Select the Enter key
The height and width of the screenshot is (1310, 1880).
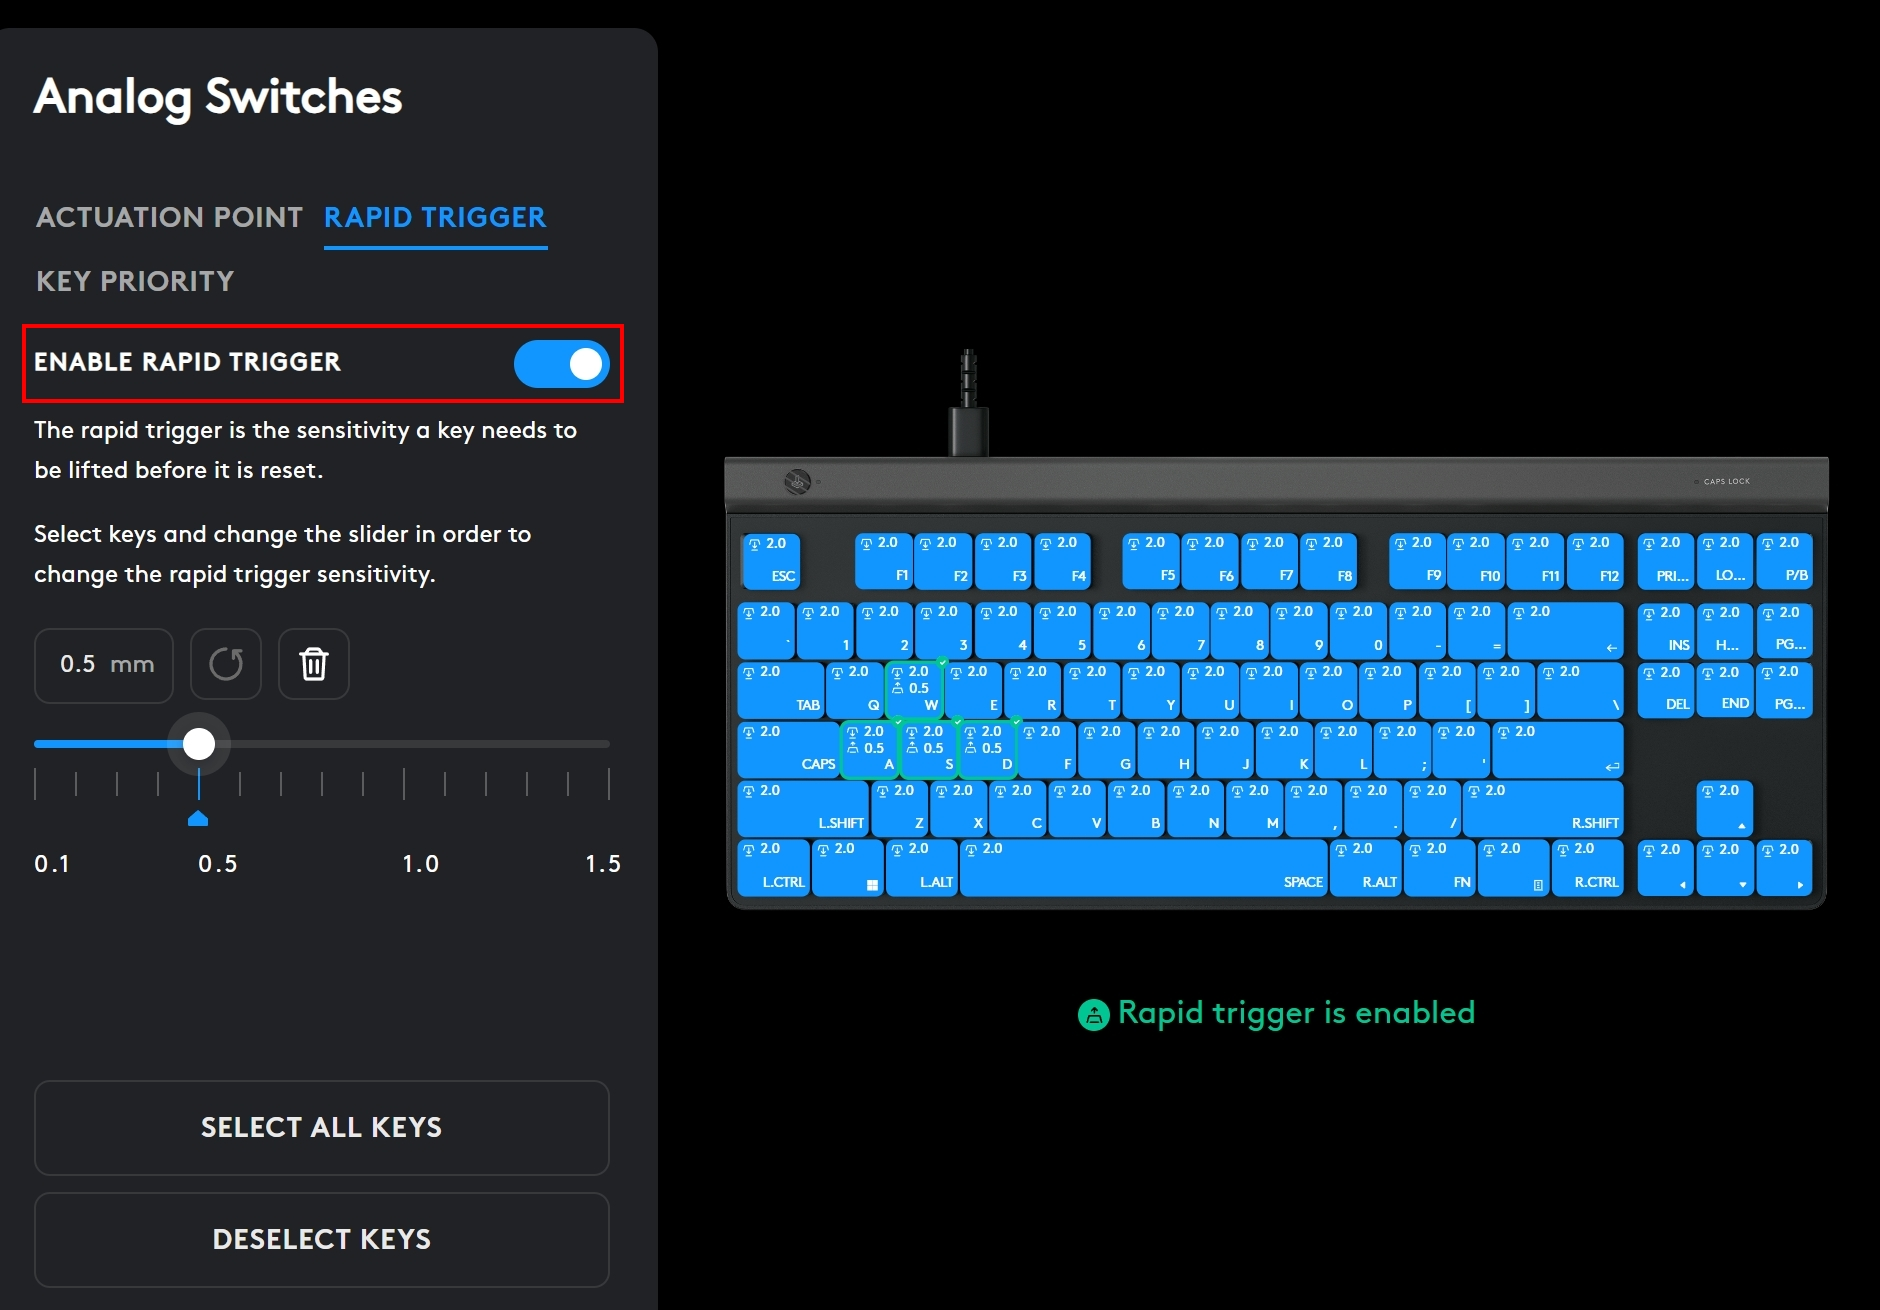click(1557, 749)
